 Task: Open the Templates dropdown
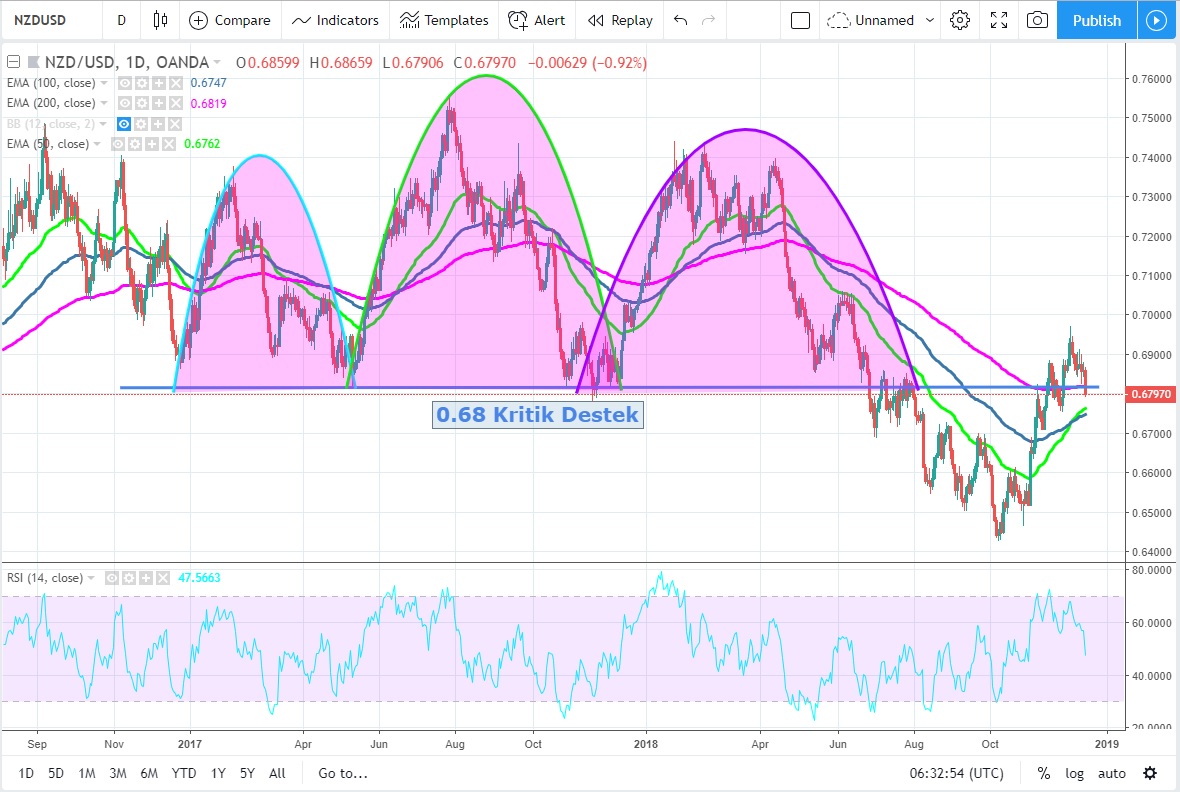pos(444,20)
